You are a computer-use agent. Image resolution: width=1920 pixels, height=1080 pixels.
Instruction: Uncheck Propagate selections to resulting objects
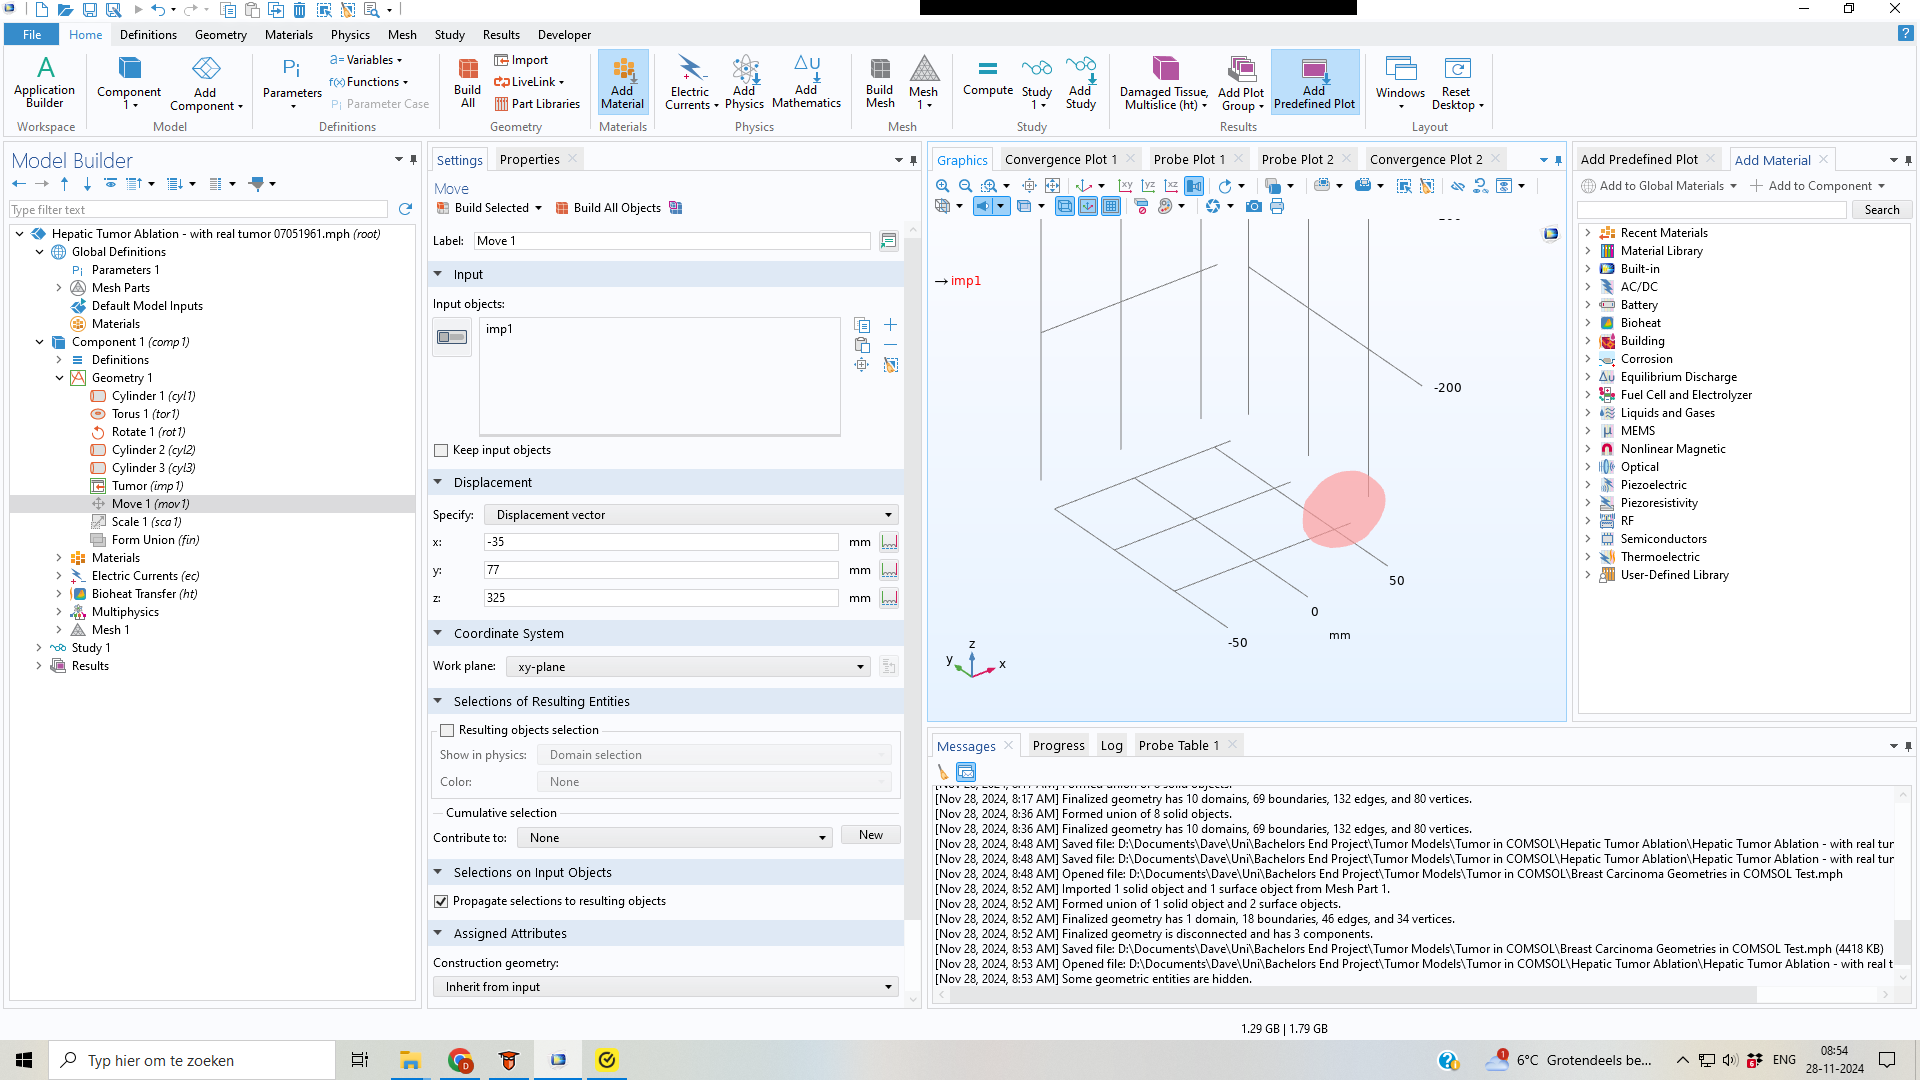441,902
